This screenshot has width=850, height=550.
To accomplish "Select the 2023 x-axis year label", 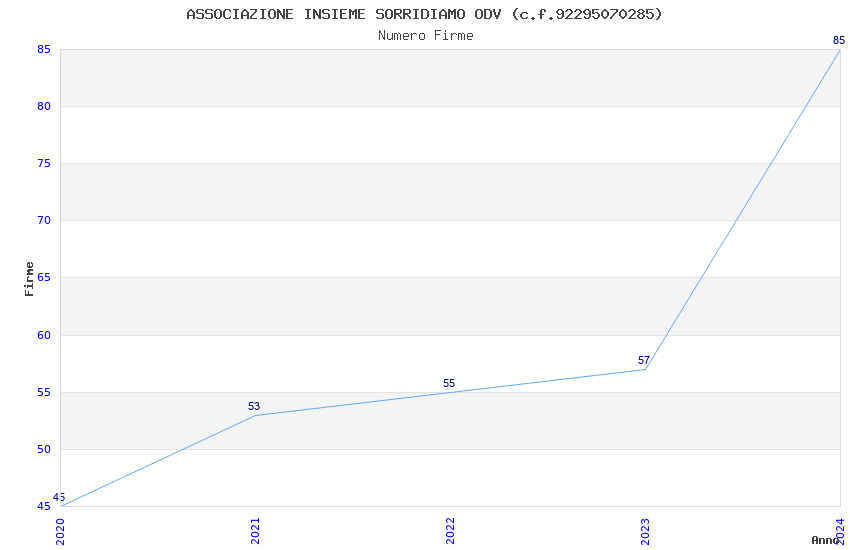I will pos(645,531).
